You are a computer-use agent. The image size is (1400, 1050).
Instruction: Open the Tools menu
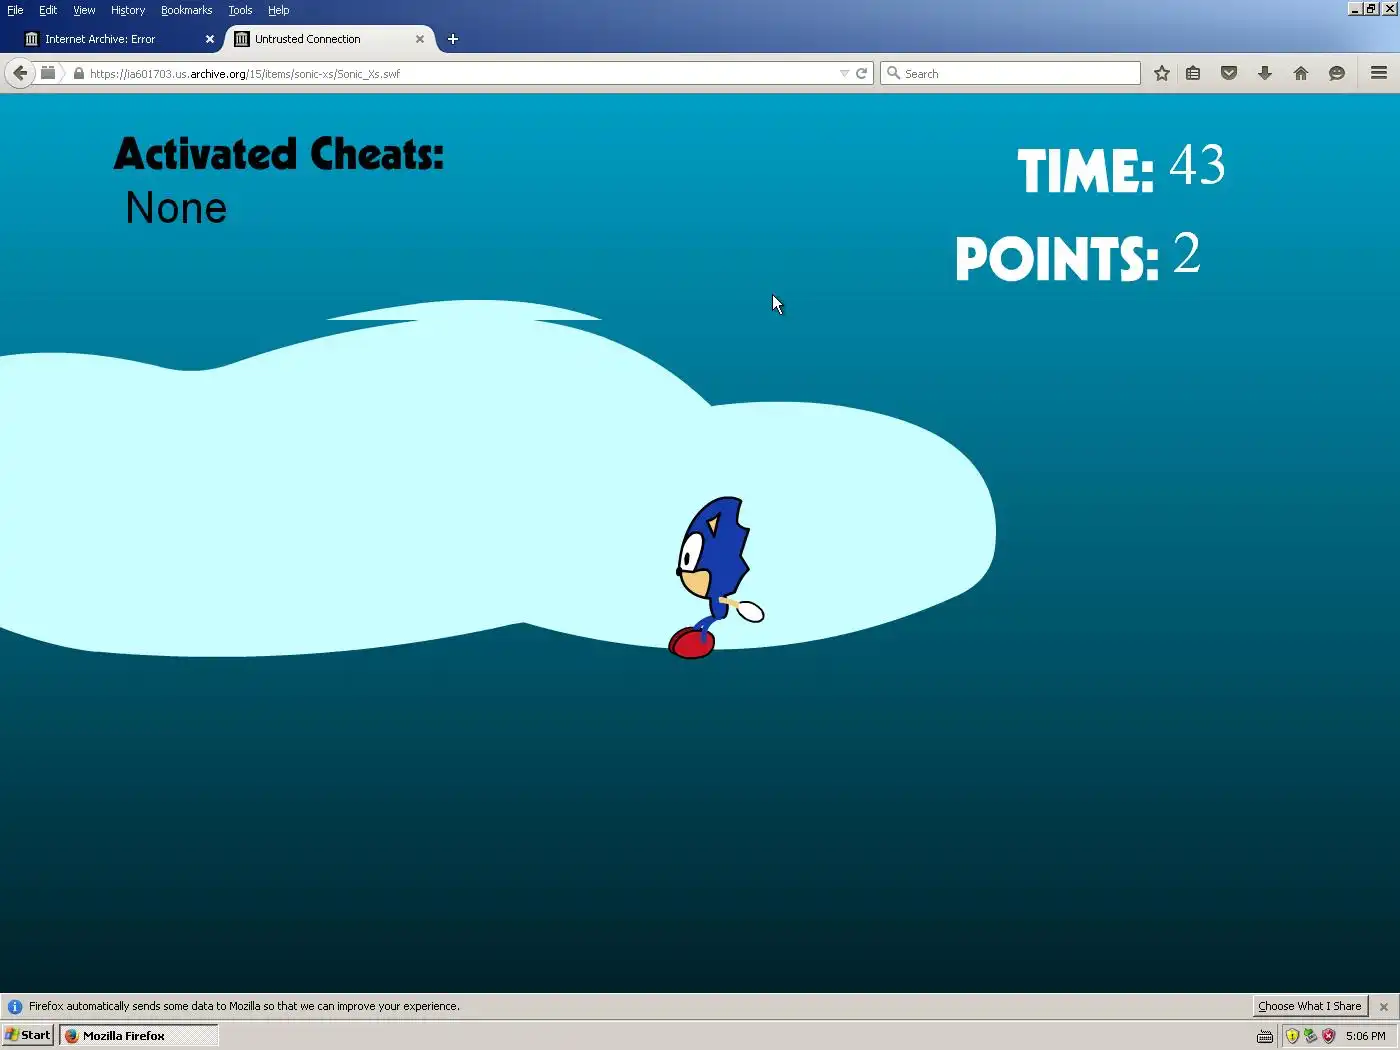240,10
